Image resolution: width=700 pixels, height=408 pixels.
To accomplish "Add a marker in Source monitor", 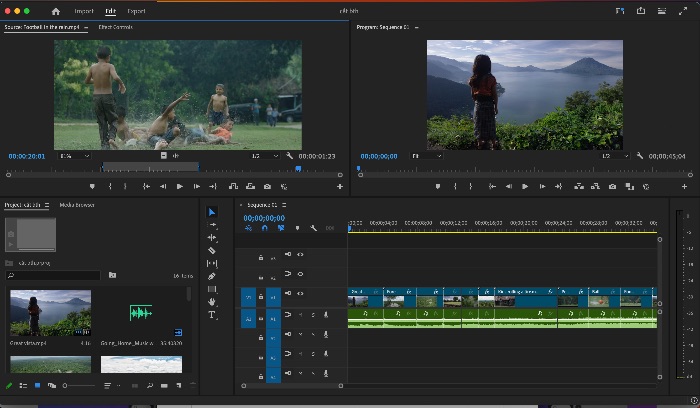I will click(x=92, y=187).
